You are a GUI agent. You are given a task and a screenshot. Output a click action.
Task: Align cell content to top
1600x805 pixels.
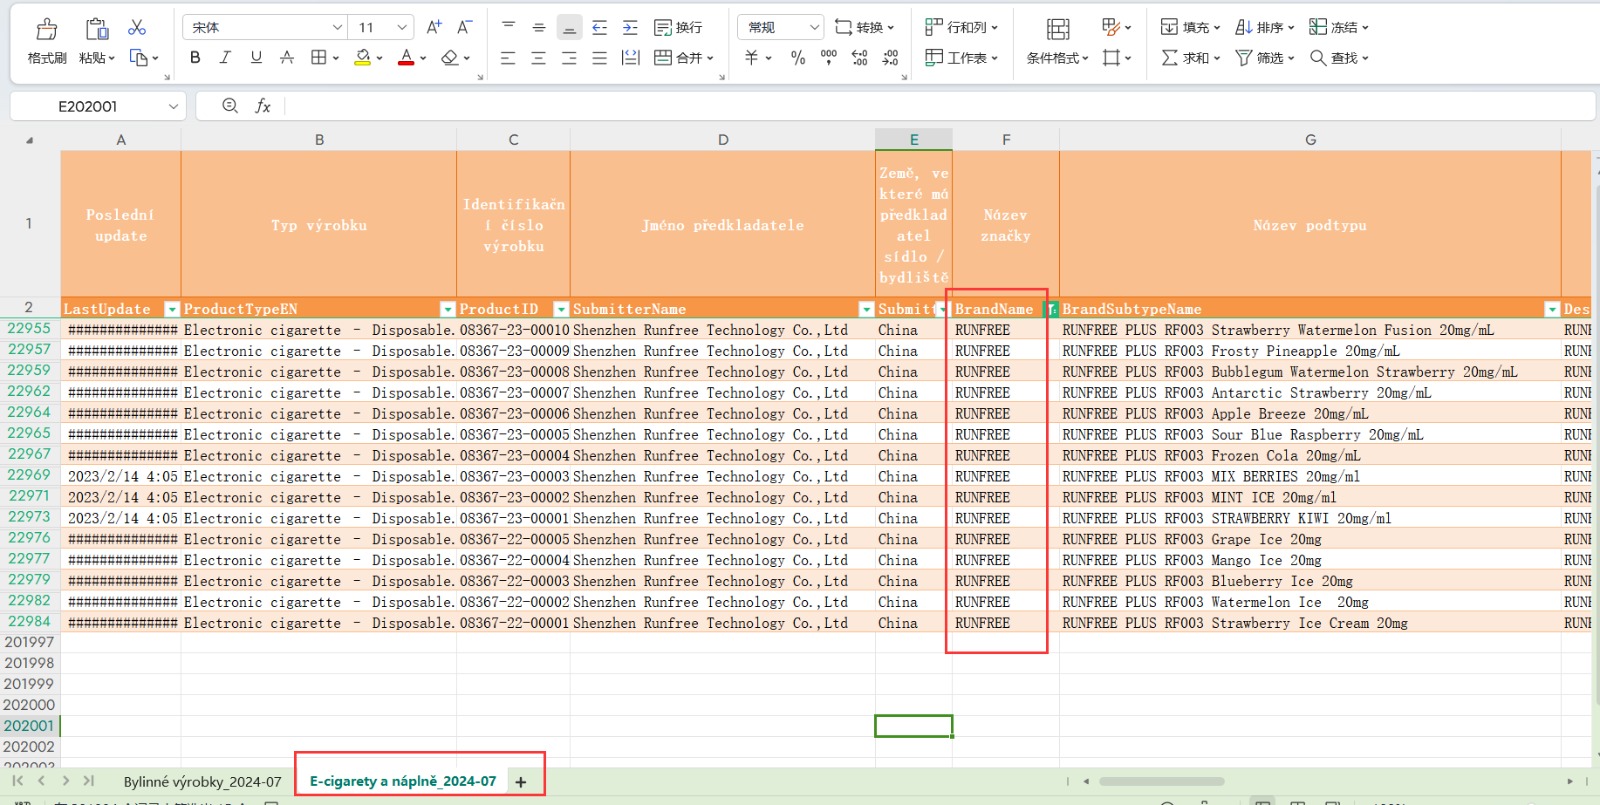pyautogui.click(x=508, y=27)
